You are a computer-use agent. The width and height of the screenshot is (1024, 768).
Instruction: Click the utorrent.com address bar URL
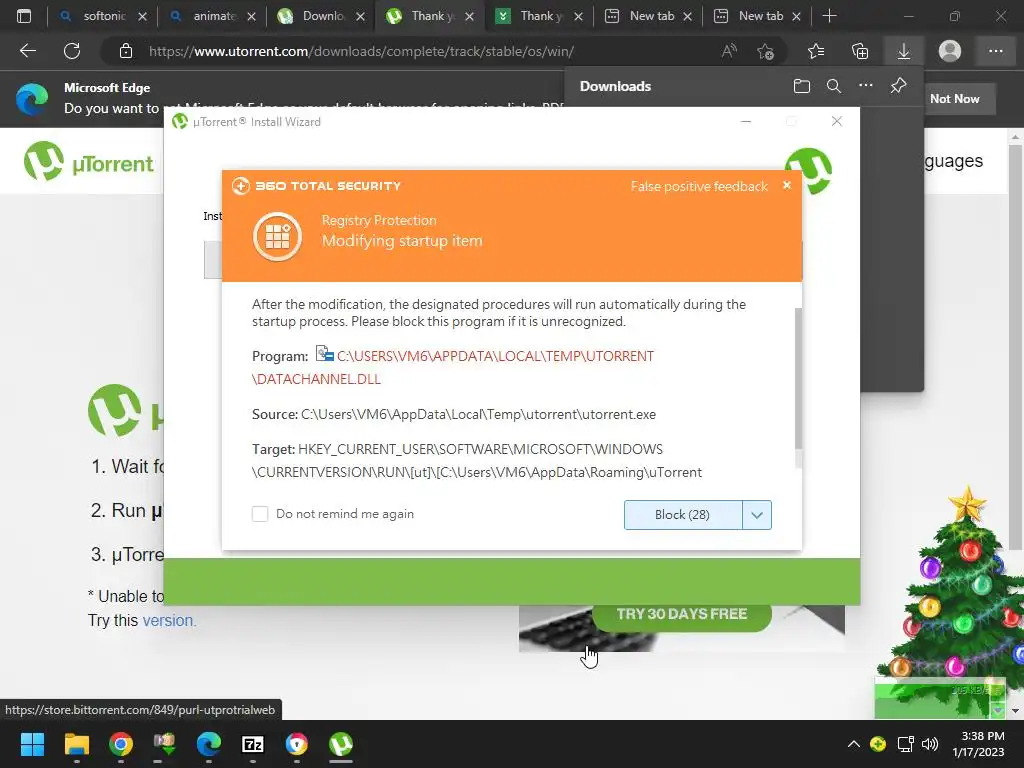(x=361, y=51)
